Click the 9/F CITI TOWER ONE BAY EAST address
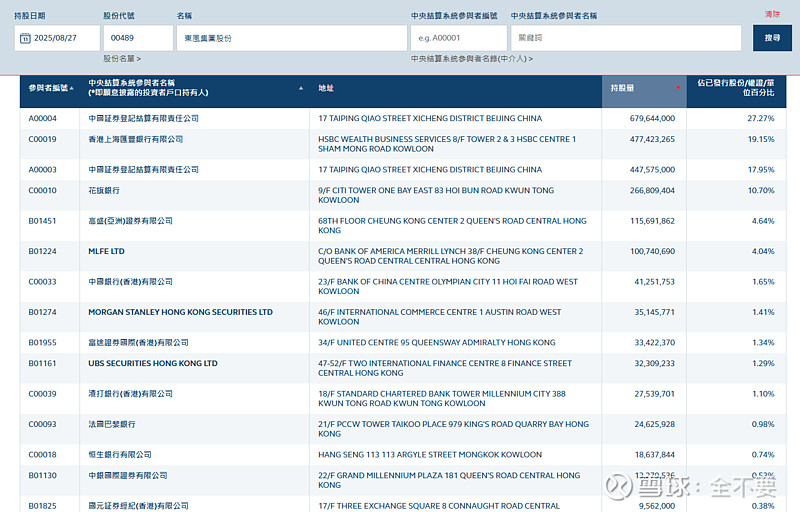 point(436,195)
